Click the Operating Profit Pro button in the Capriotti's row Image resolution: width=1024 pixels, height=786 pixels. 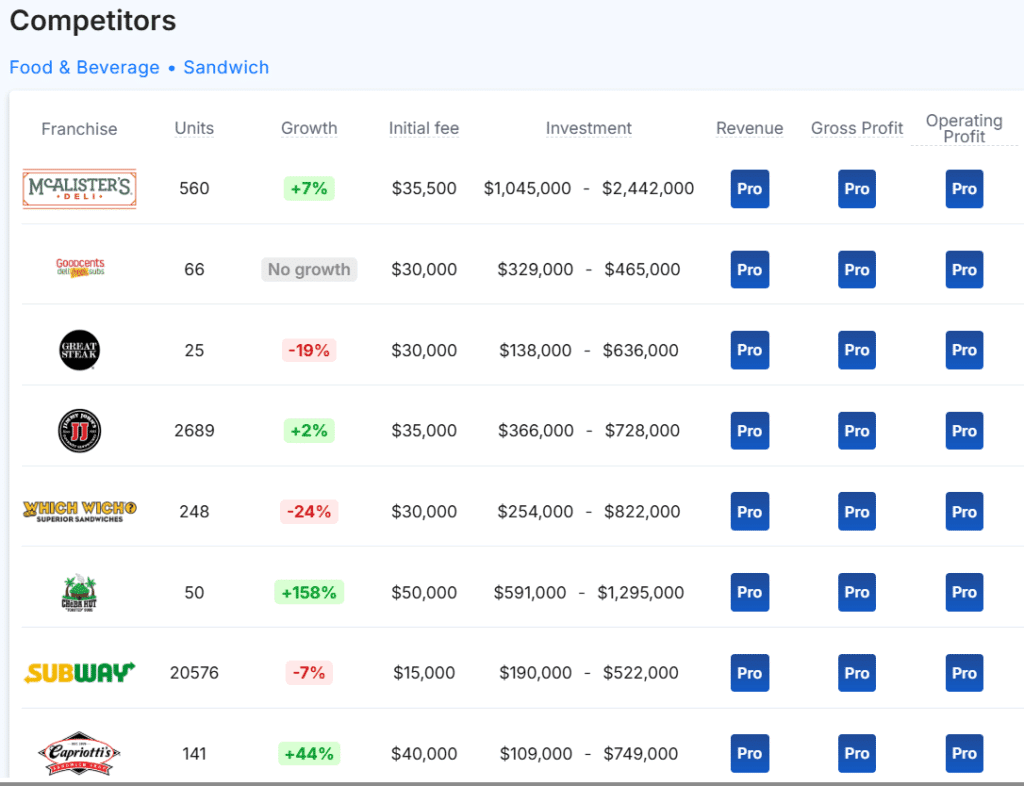pyautogui.click(x=964, y=753)
